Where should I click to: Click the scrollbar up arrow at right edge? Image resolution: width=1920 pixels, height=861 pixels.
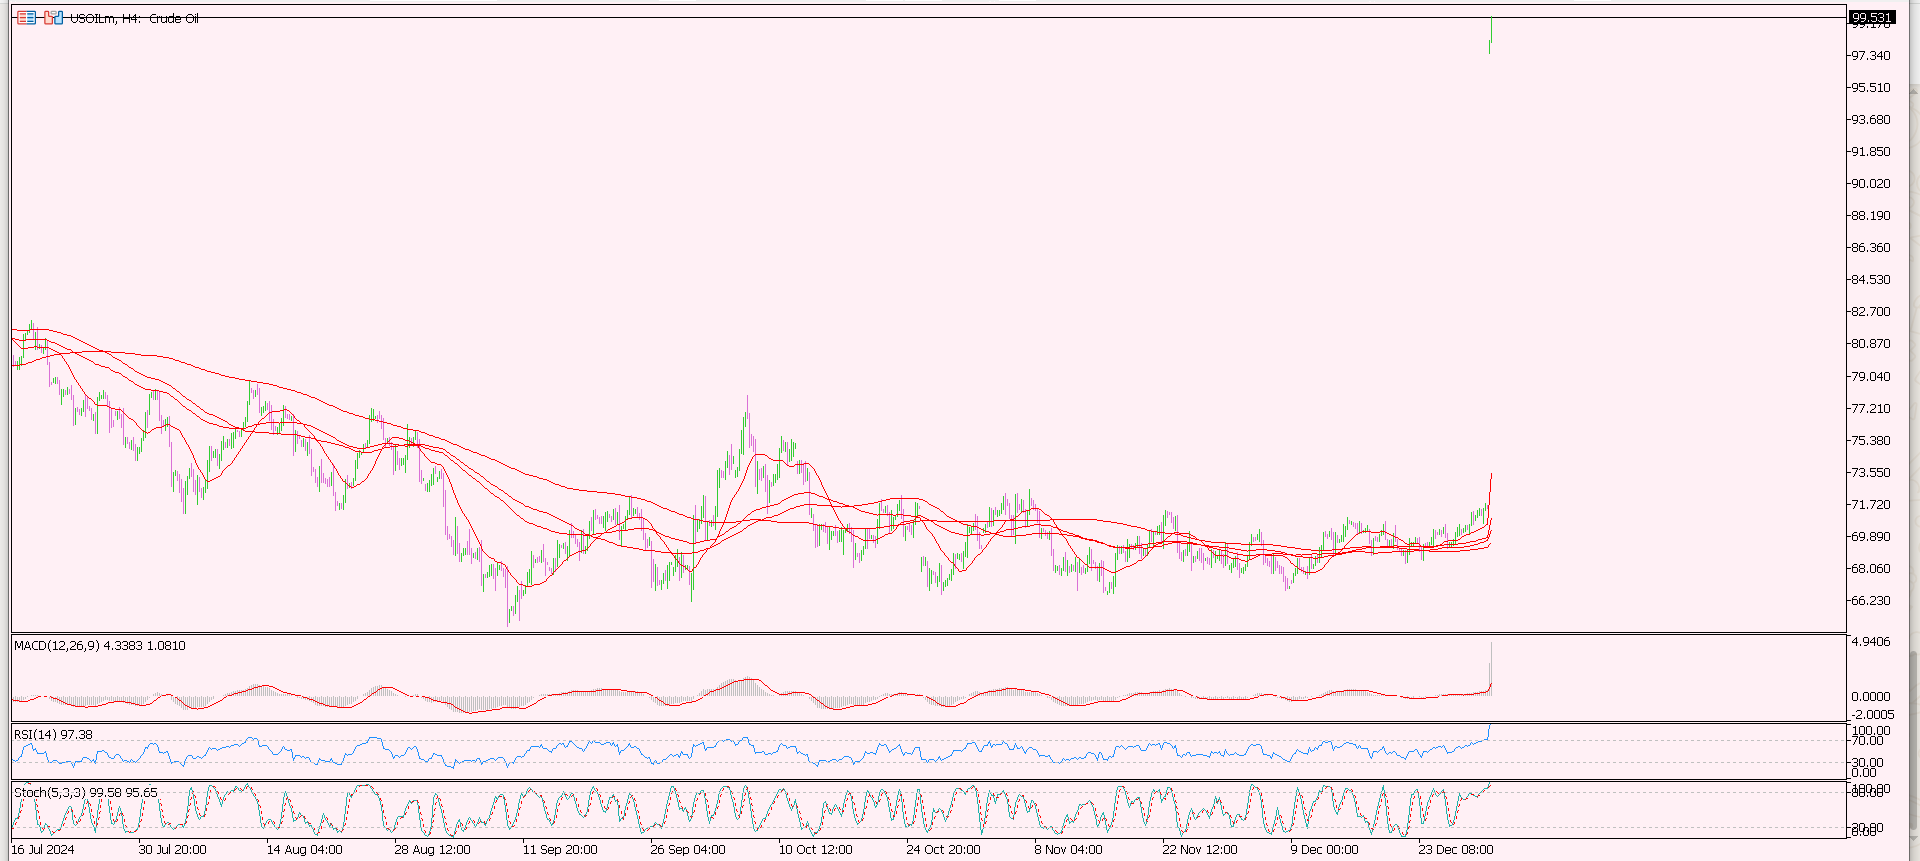(x=1914, y=92)
